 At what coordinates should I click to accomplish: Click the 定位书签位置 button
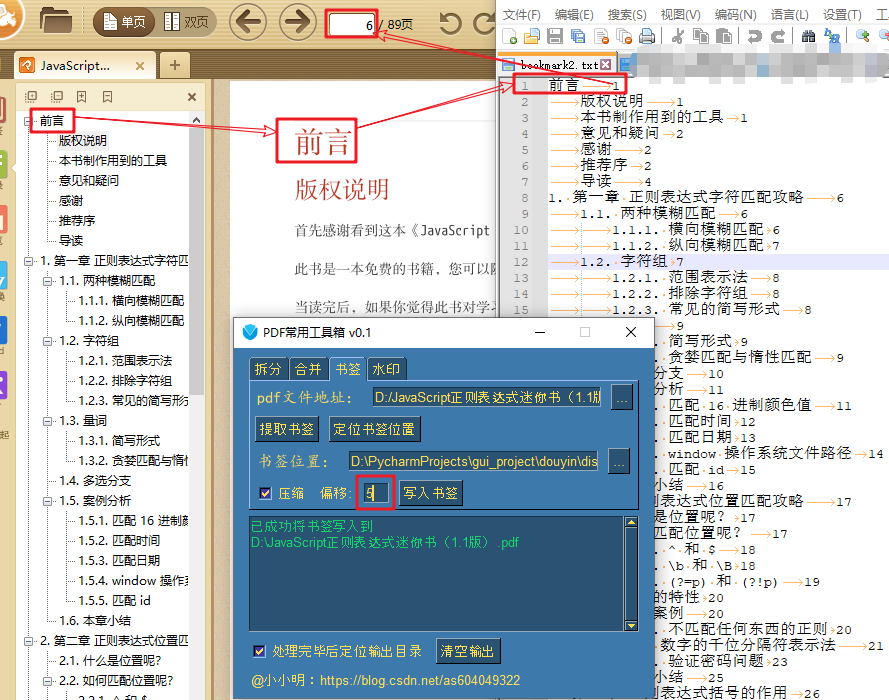pyautogui.click(x=374, y=429)
